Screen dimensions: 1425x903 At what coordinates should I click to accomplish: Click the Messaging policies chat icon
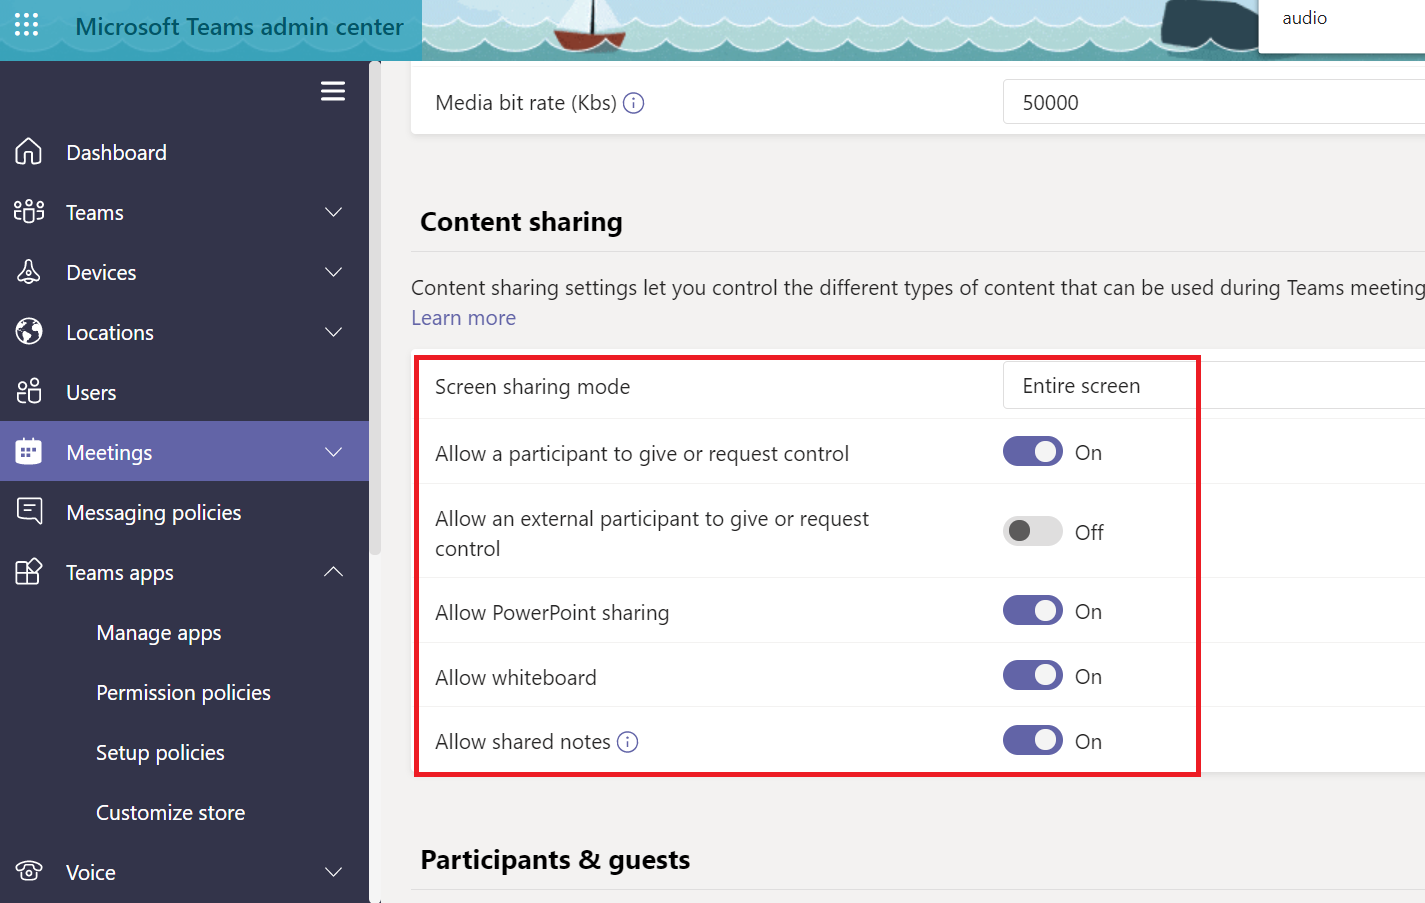[x=29, y=512]
